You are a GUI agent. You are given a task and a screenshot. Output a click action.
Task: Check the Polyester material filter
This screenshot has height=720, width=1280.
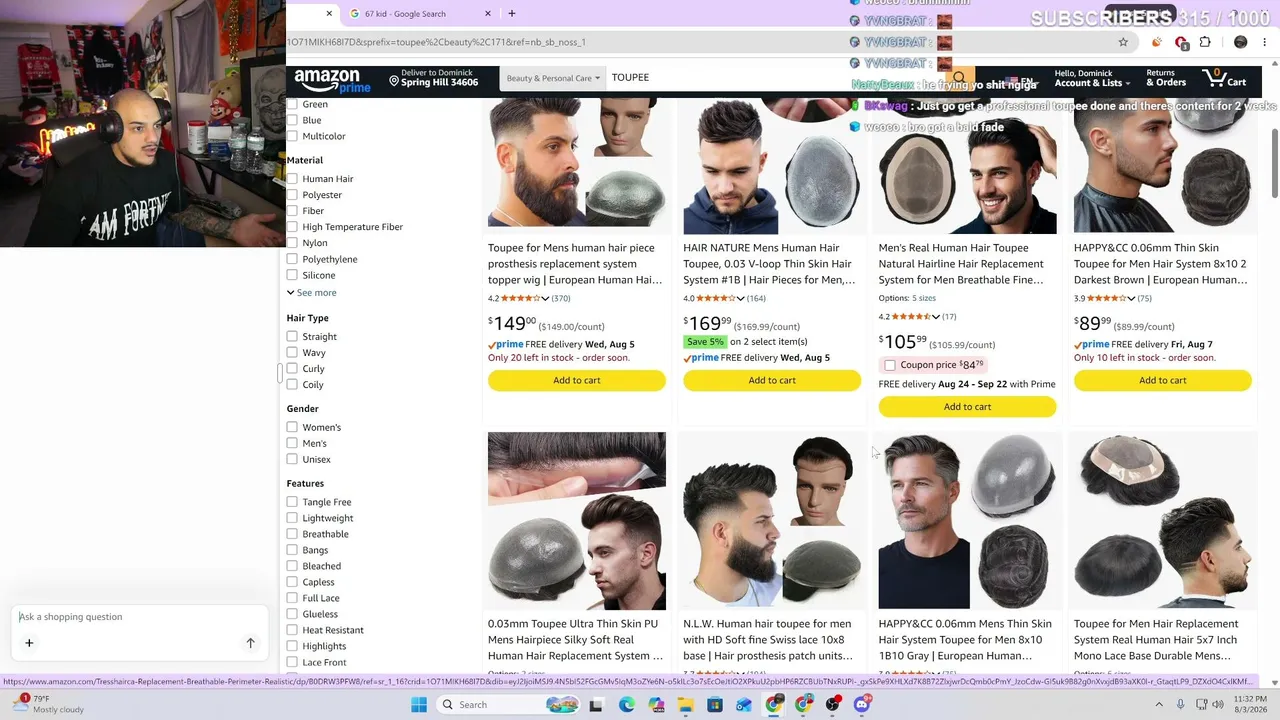click(x=292, y=195)
